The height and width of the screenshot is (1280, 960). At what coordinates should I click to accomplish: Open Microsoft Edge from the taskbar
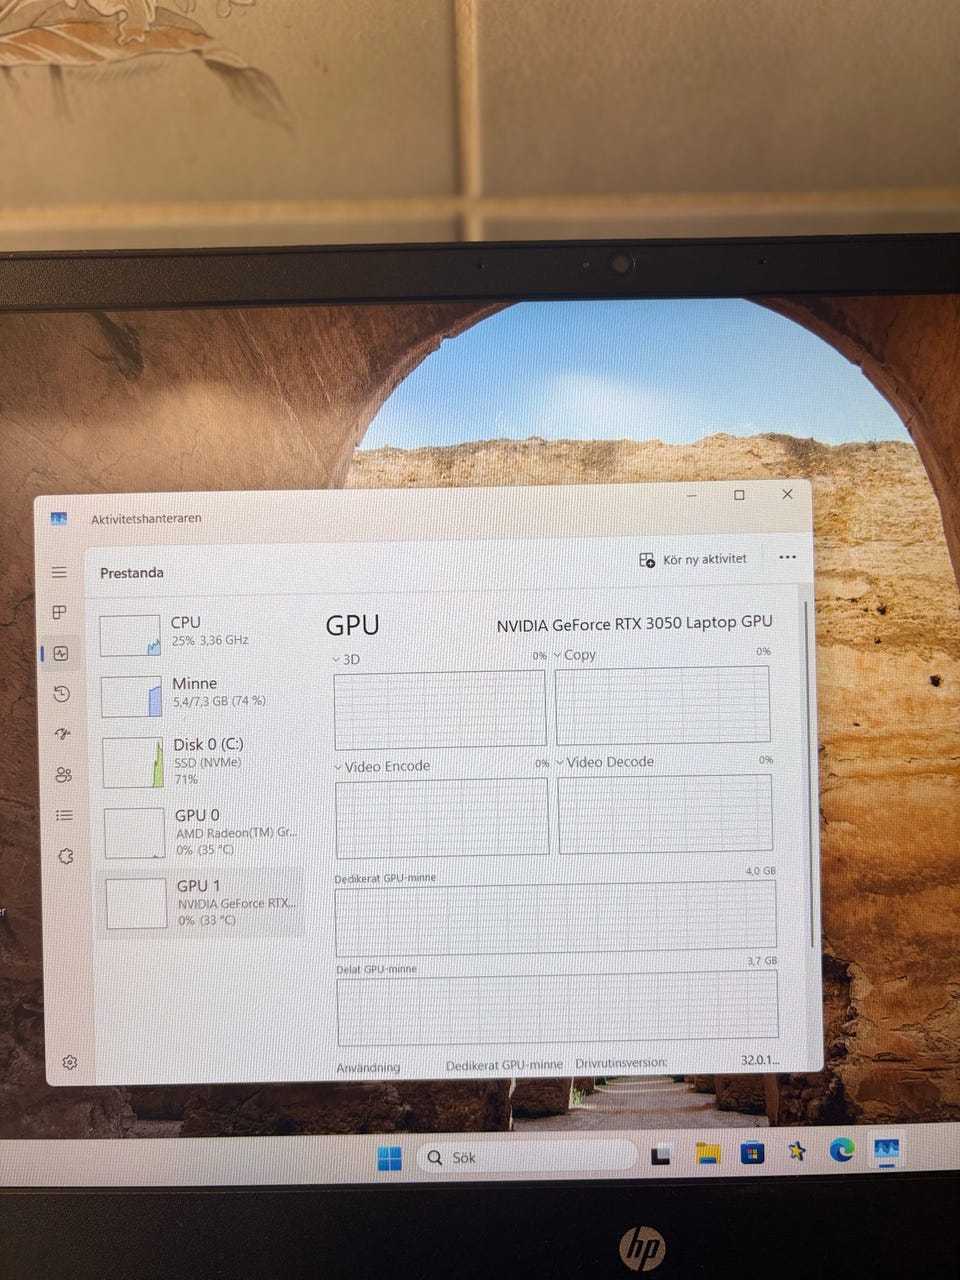click(x=842, y=1150)
